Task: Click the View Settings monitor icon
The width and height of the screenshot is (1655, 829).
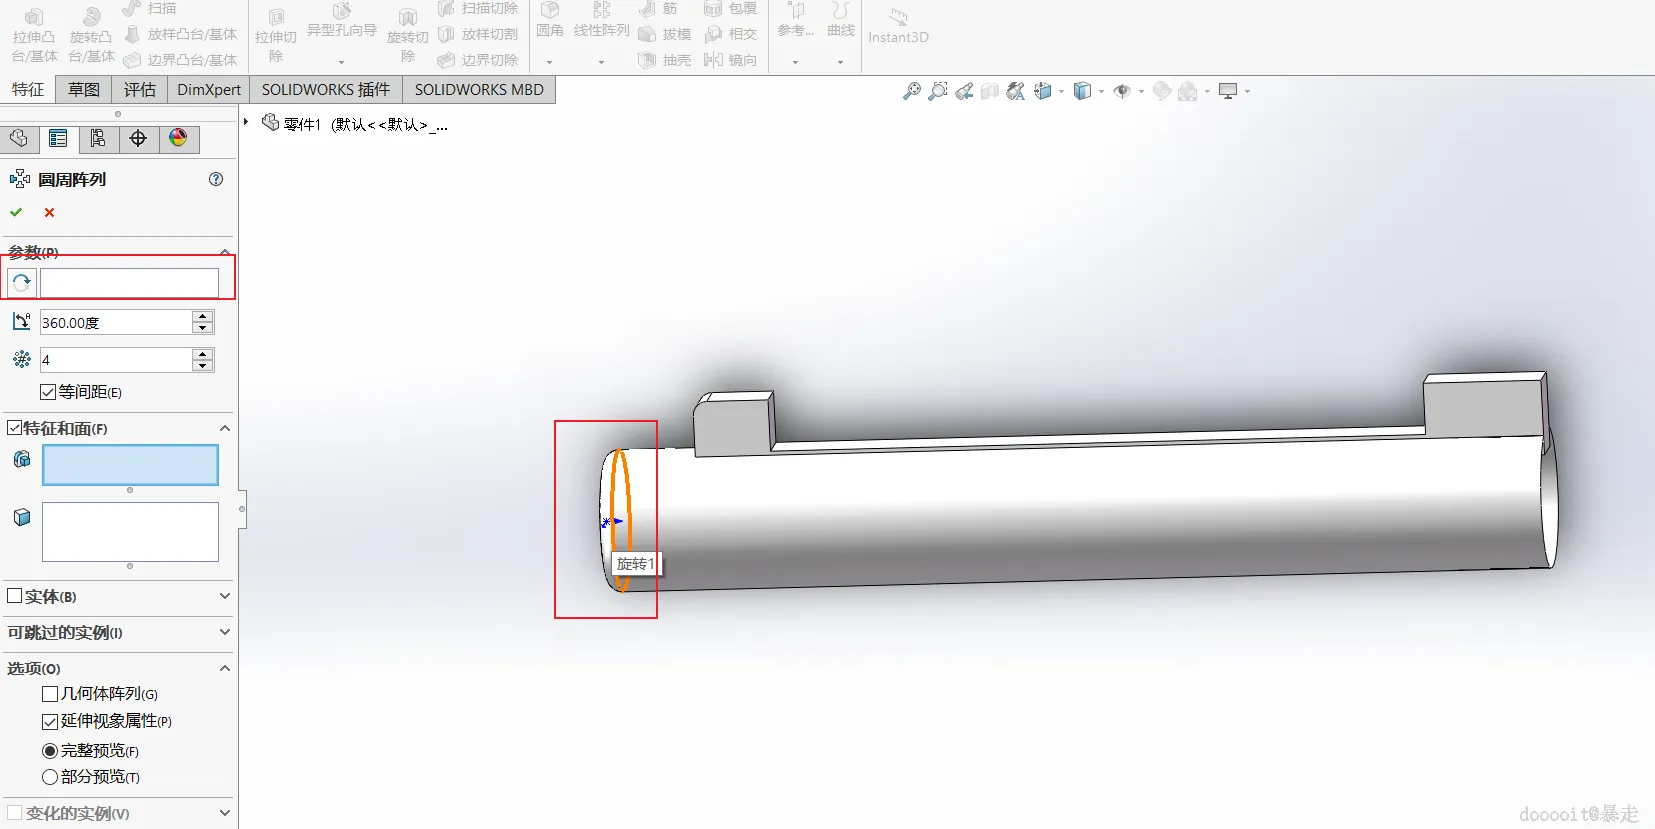Action: click(1228, 91)
